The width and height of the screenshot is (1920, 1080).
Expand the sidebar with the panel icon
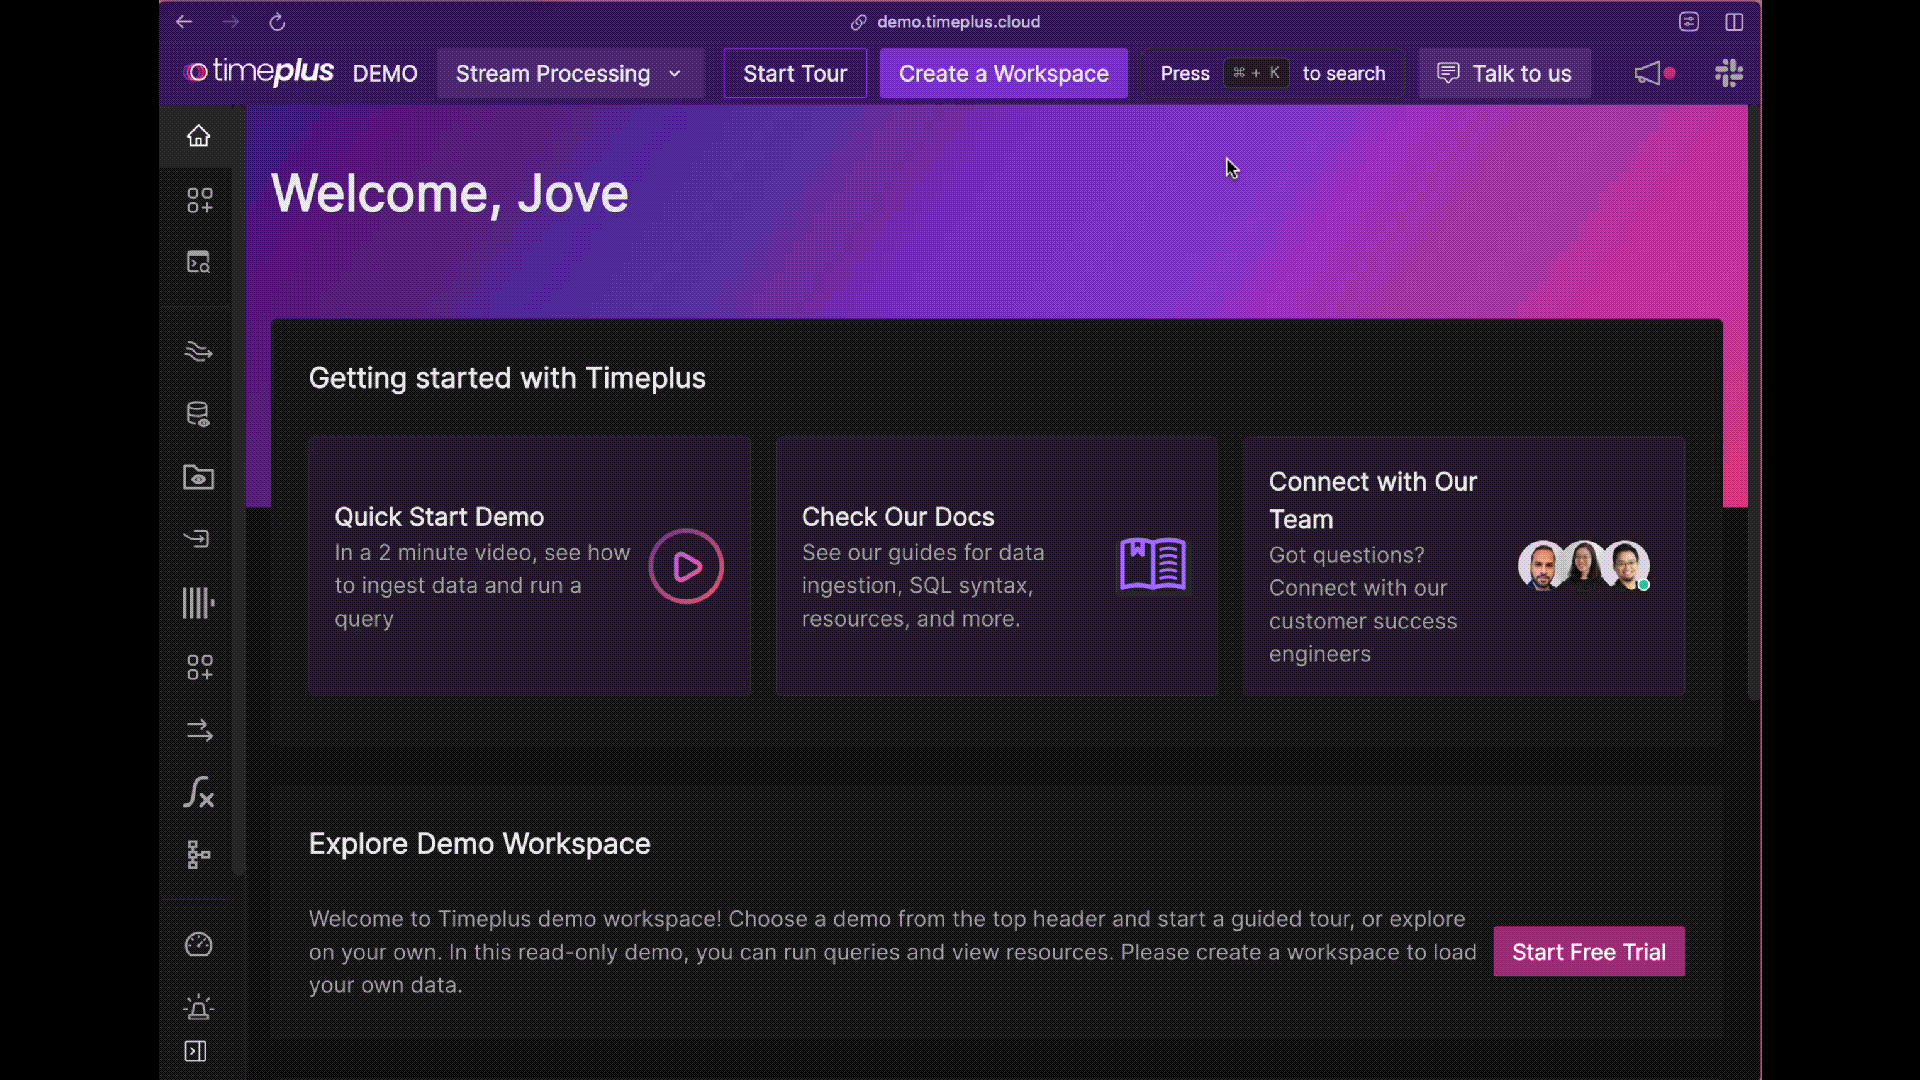click(195, 1051)
